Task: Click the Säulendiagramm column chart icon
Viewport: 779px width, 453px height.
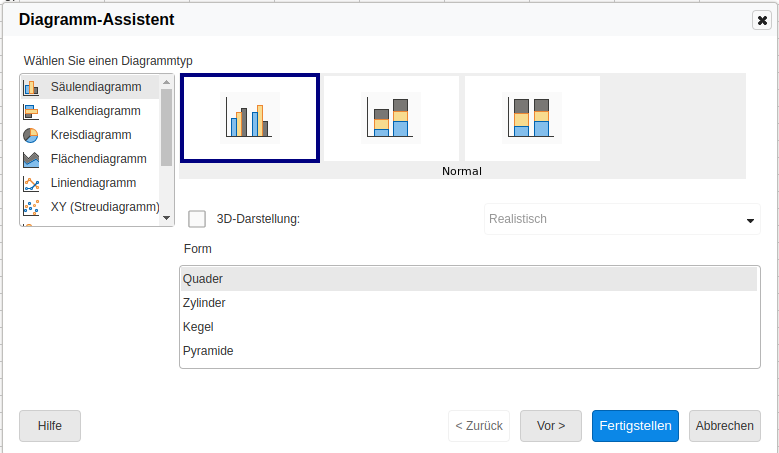Action: 31,87
